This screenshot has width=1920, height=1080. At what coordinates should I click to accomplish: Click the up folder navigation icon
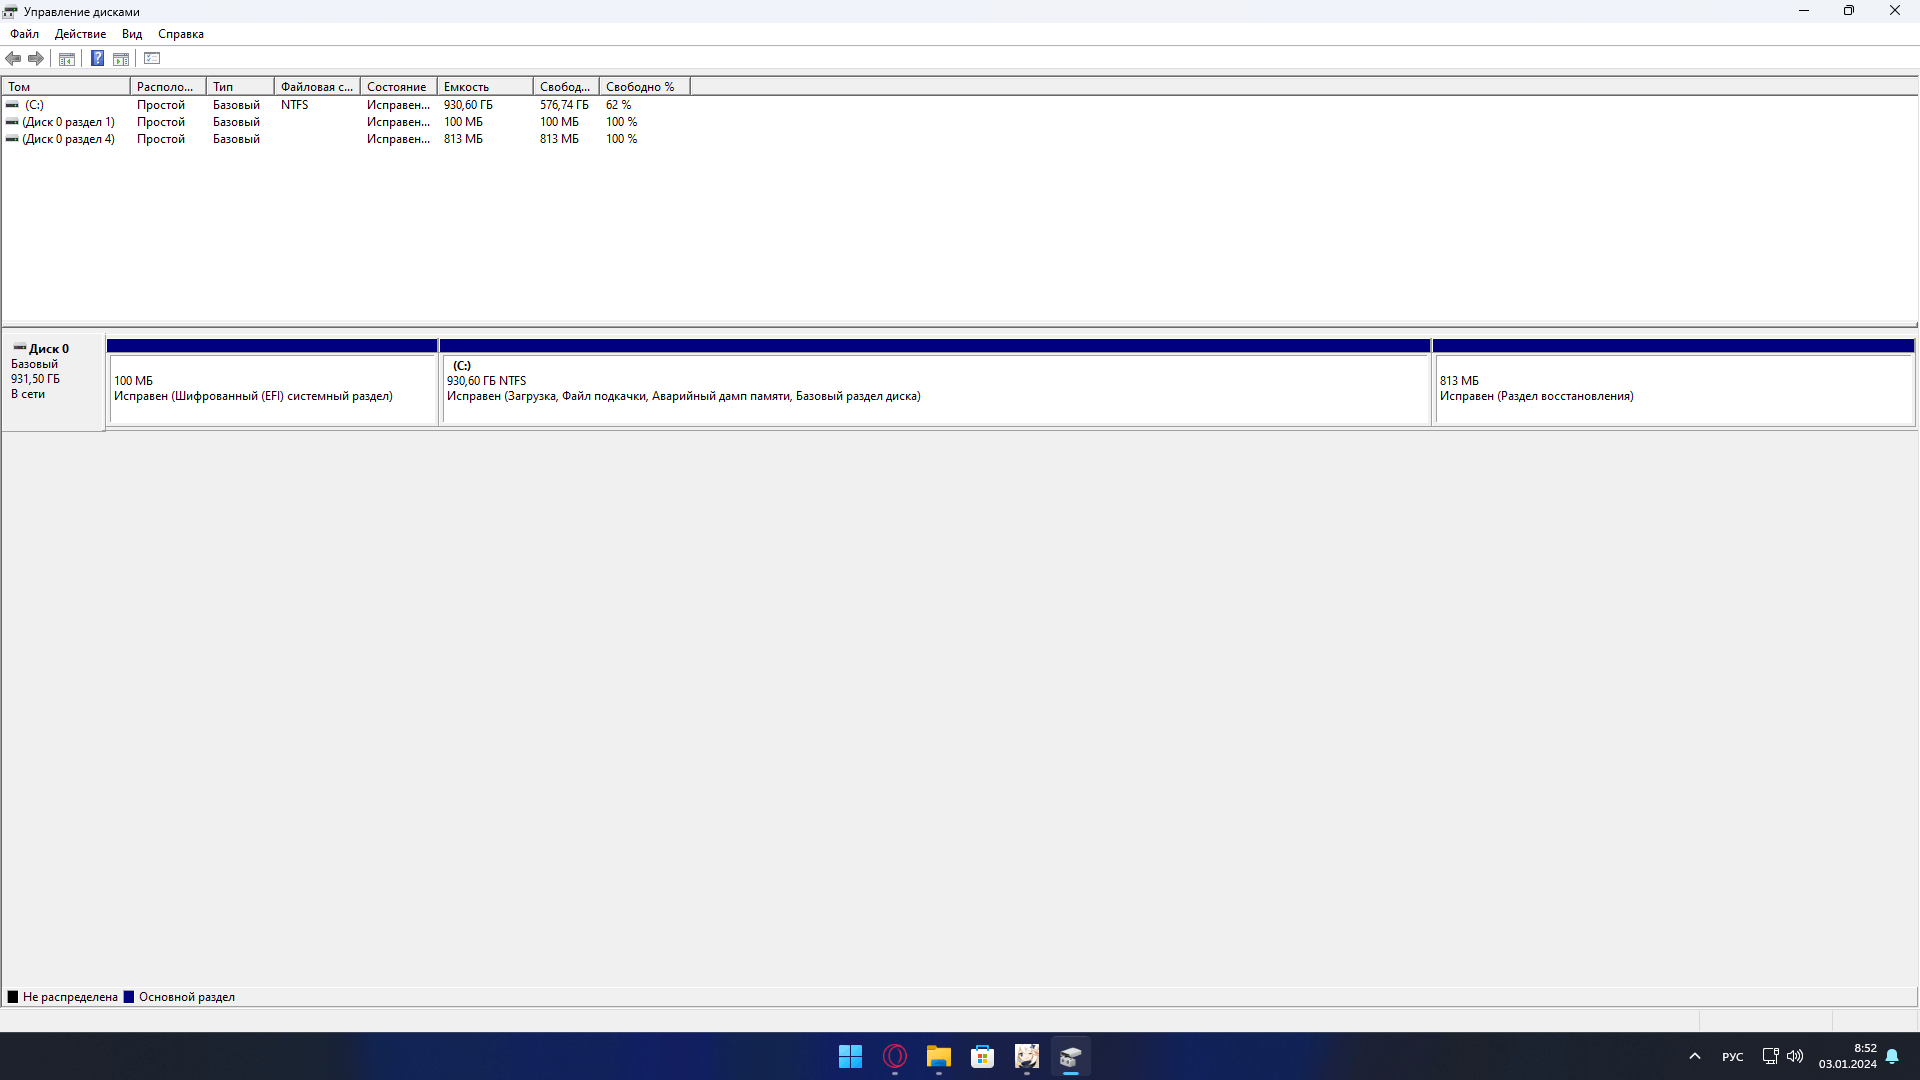66,58
